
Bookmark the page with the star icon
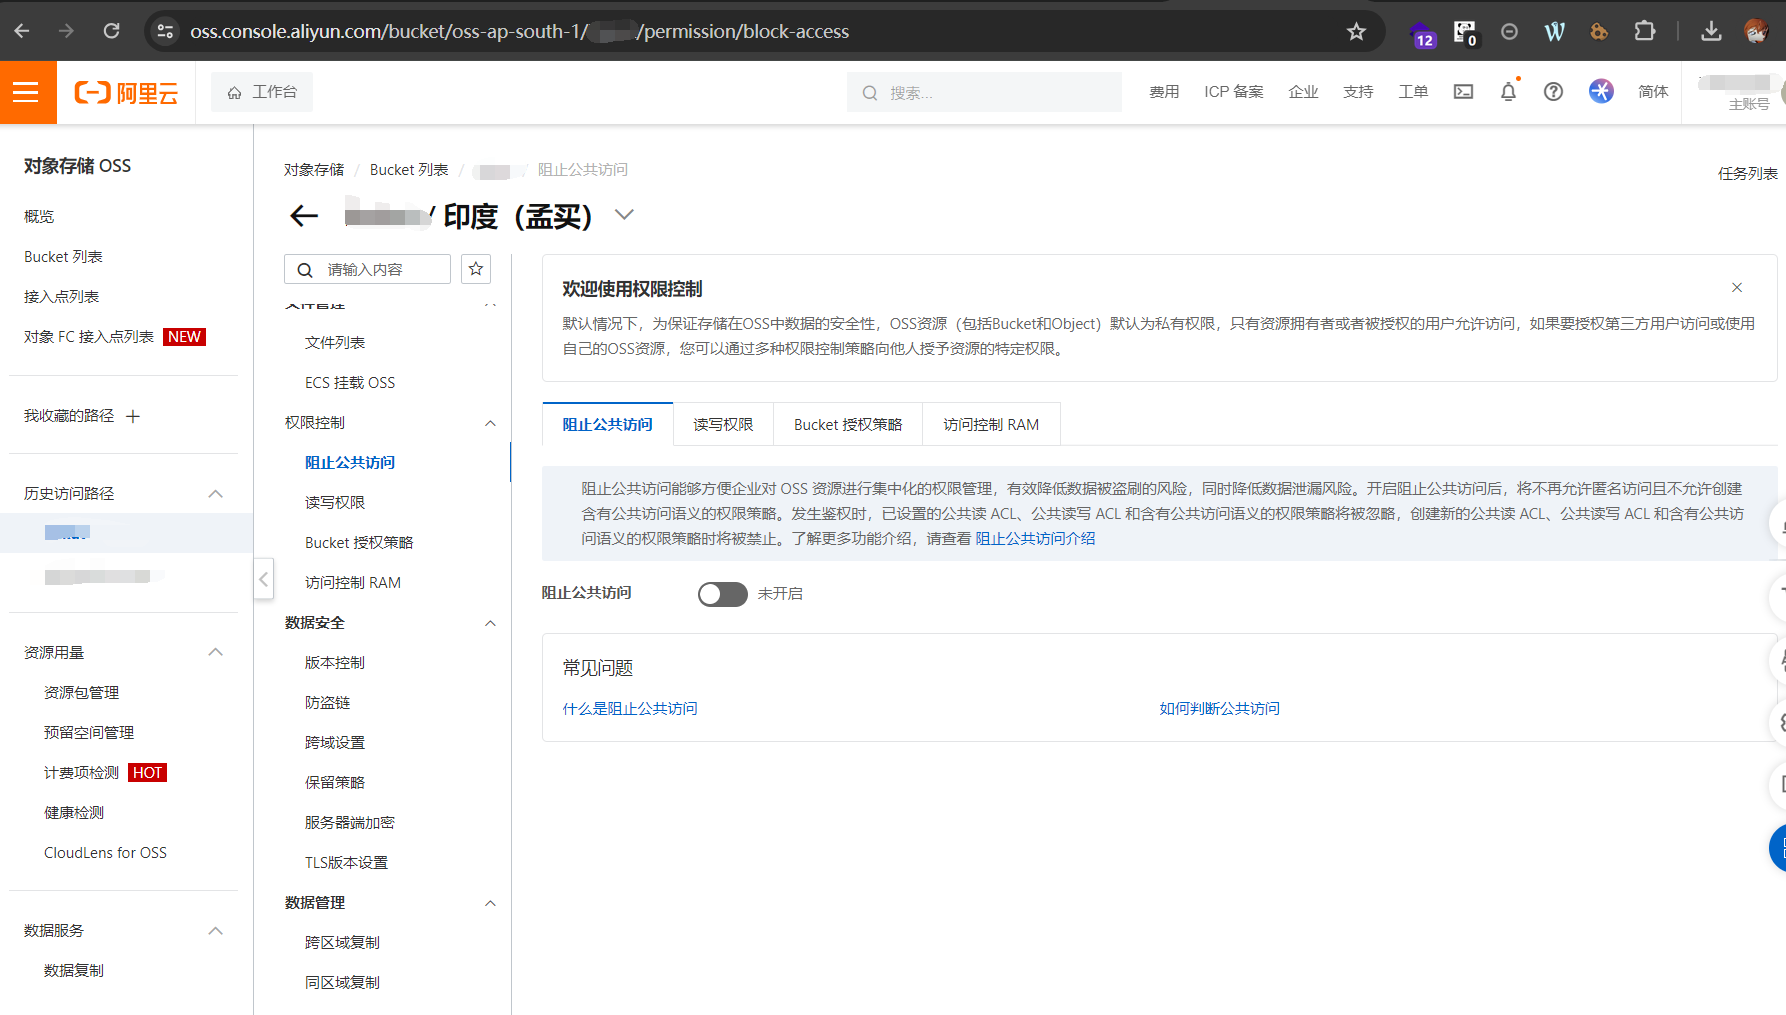1356,31
